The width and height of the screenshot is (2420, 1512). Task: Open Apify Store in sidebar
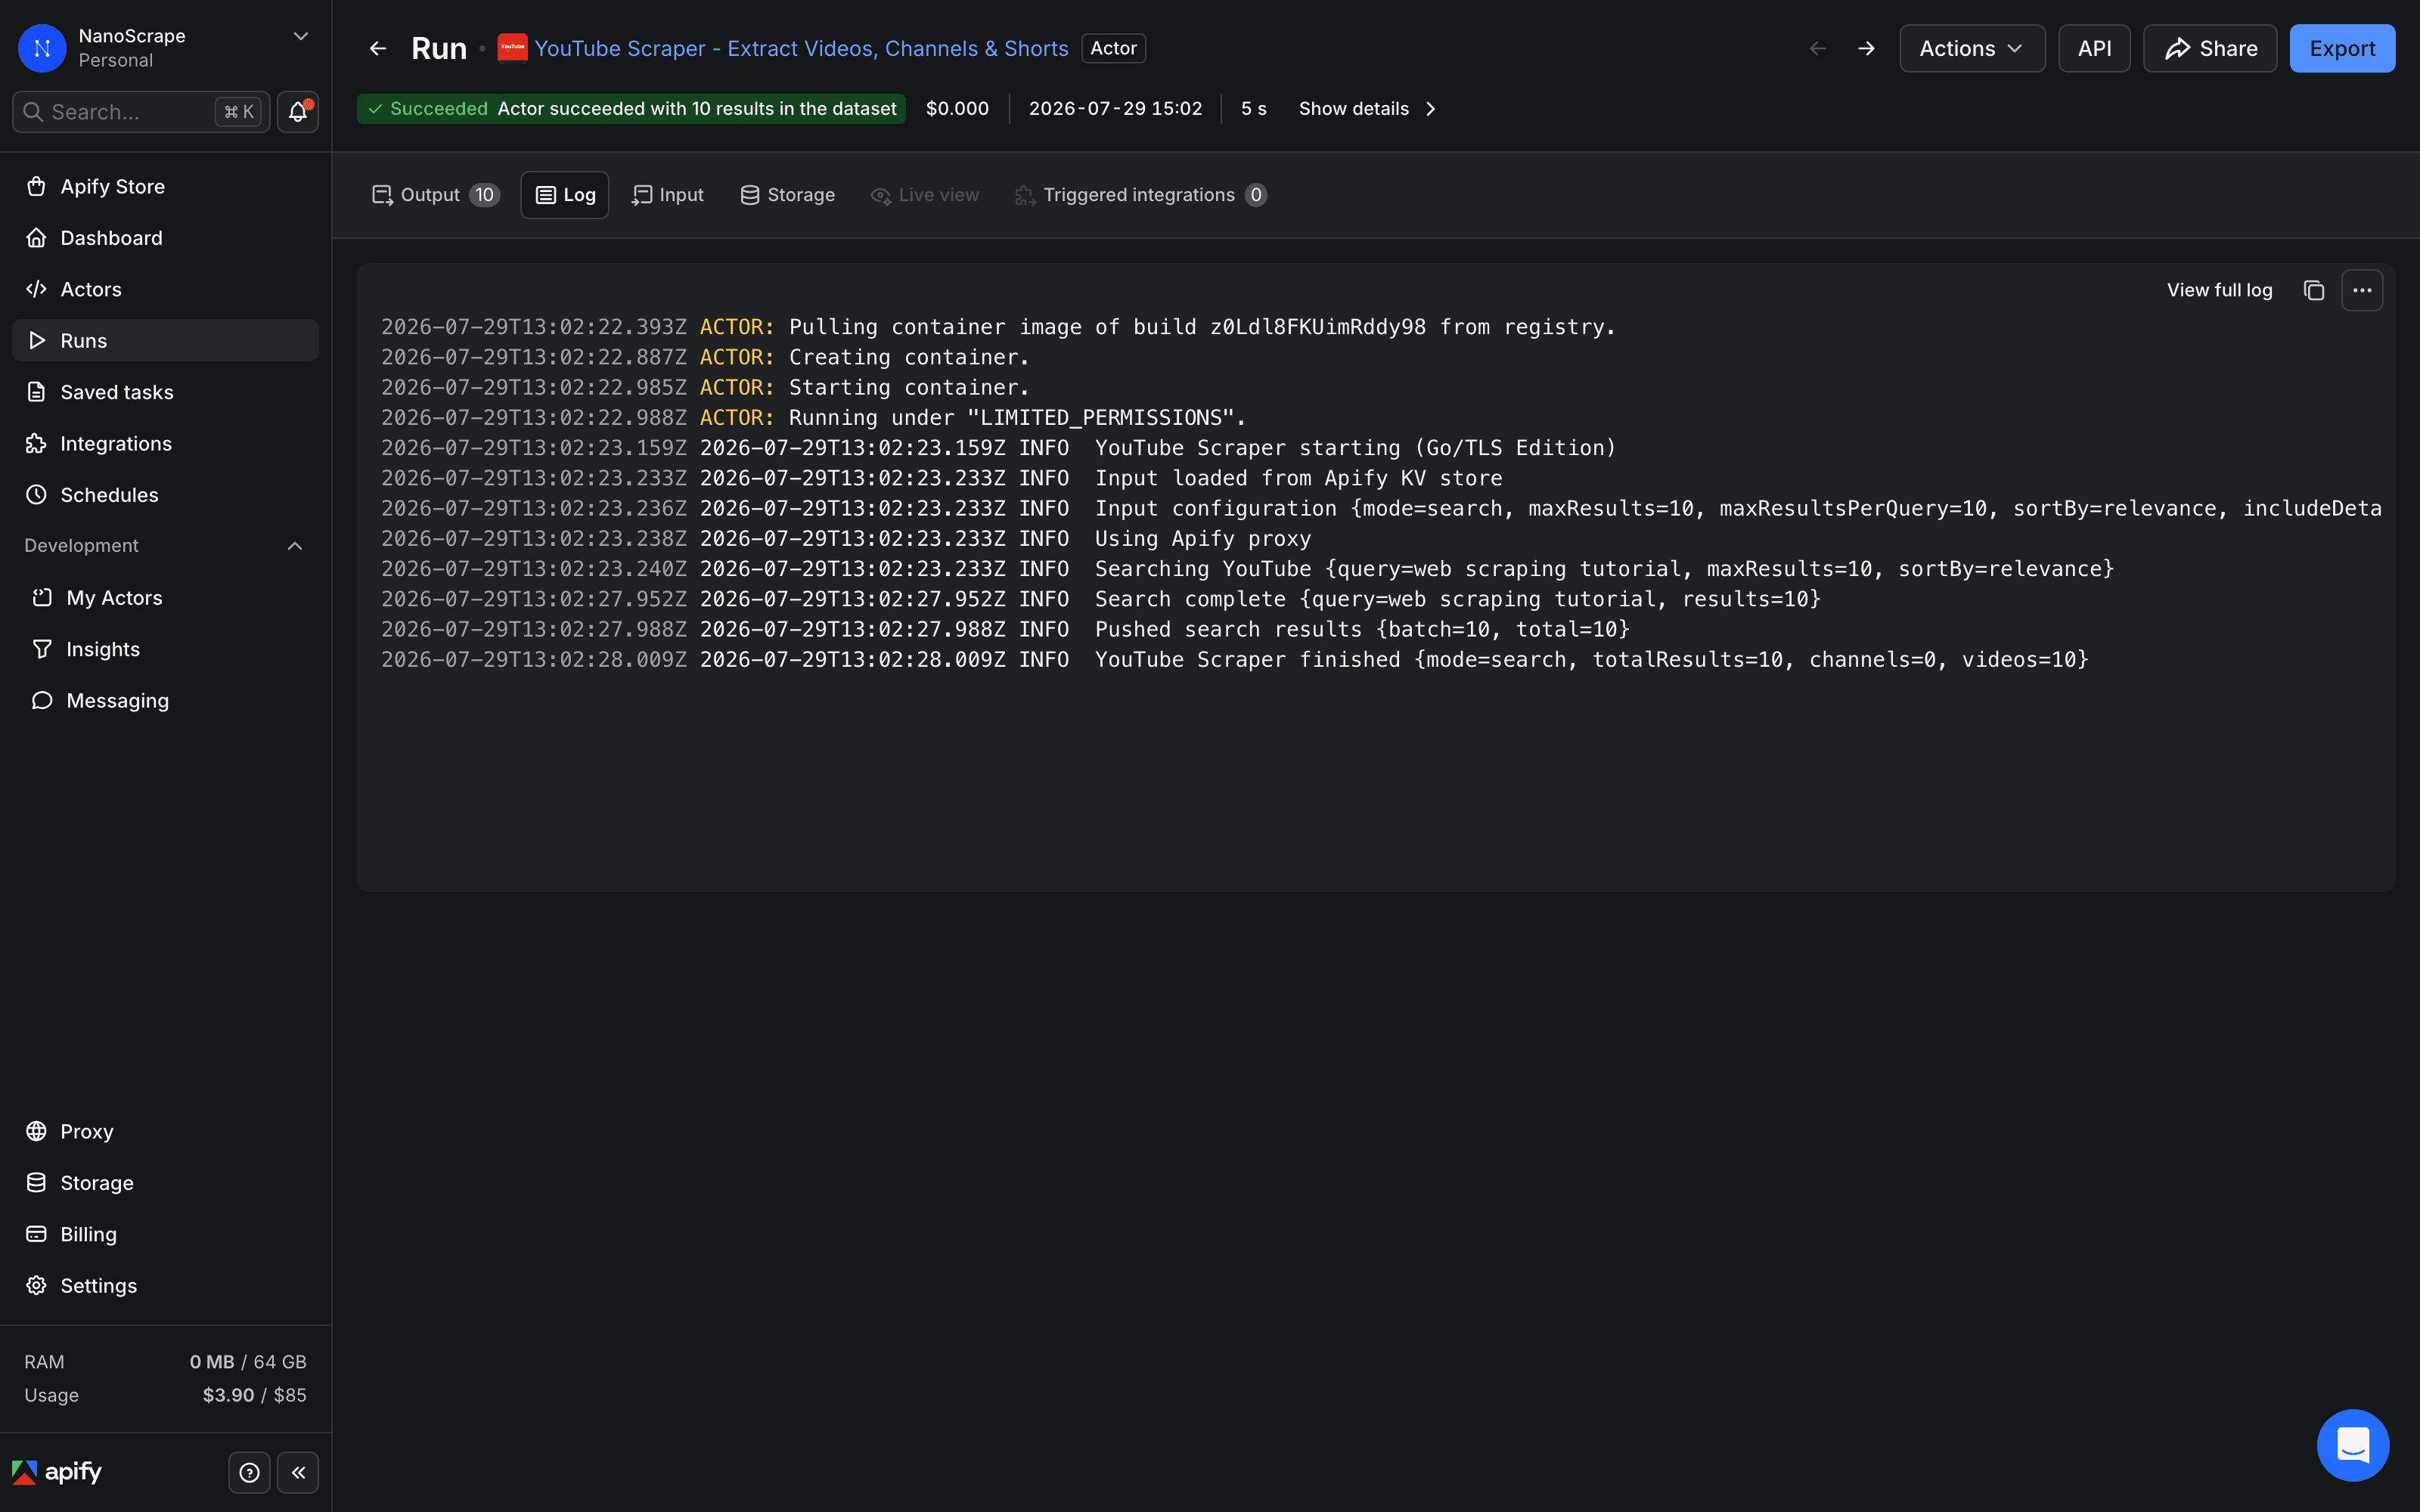coord(165,186)
